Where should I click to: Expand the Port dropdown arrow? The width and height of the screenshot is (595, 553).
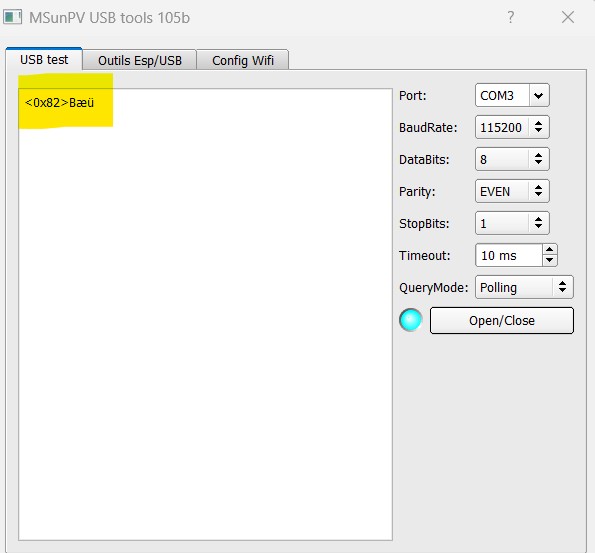pos(538,95)
